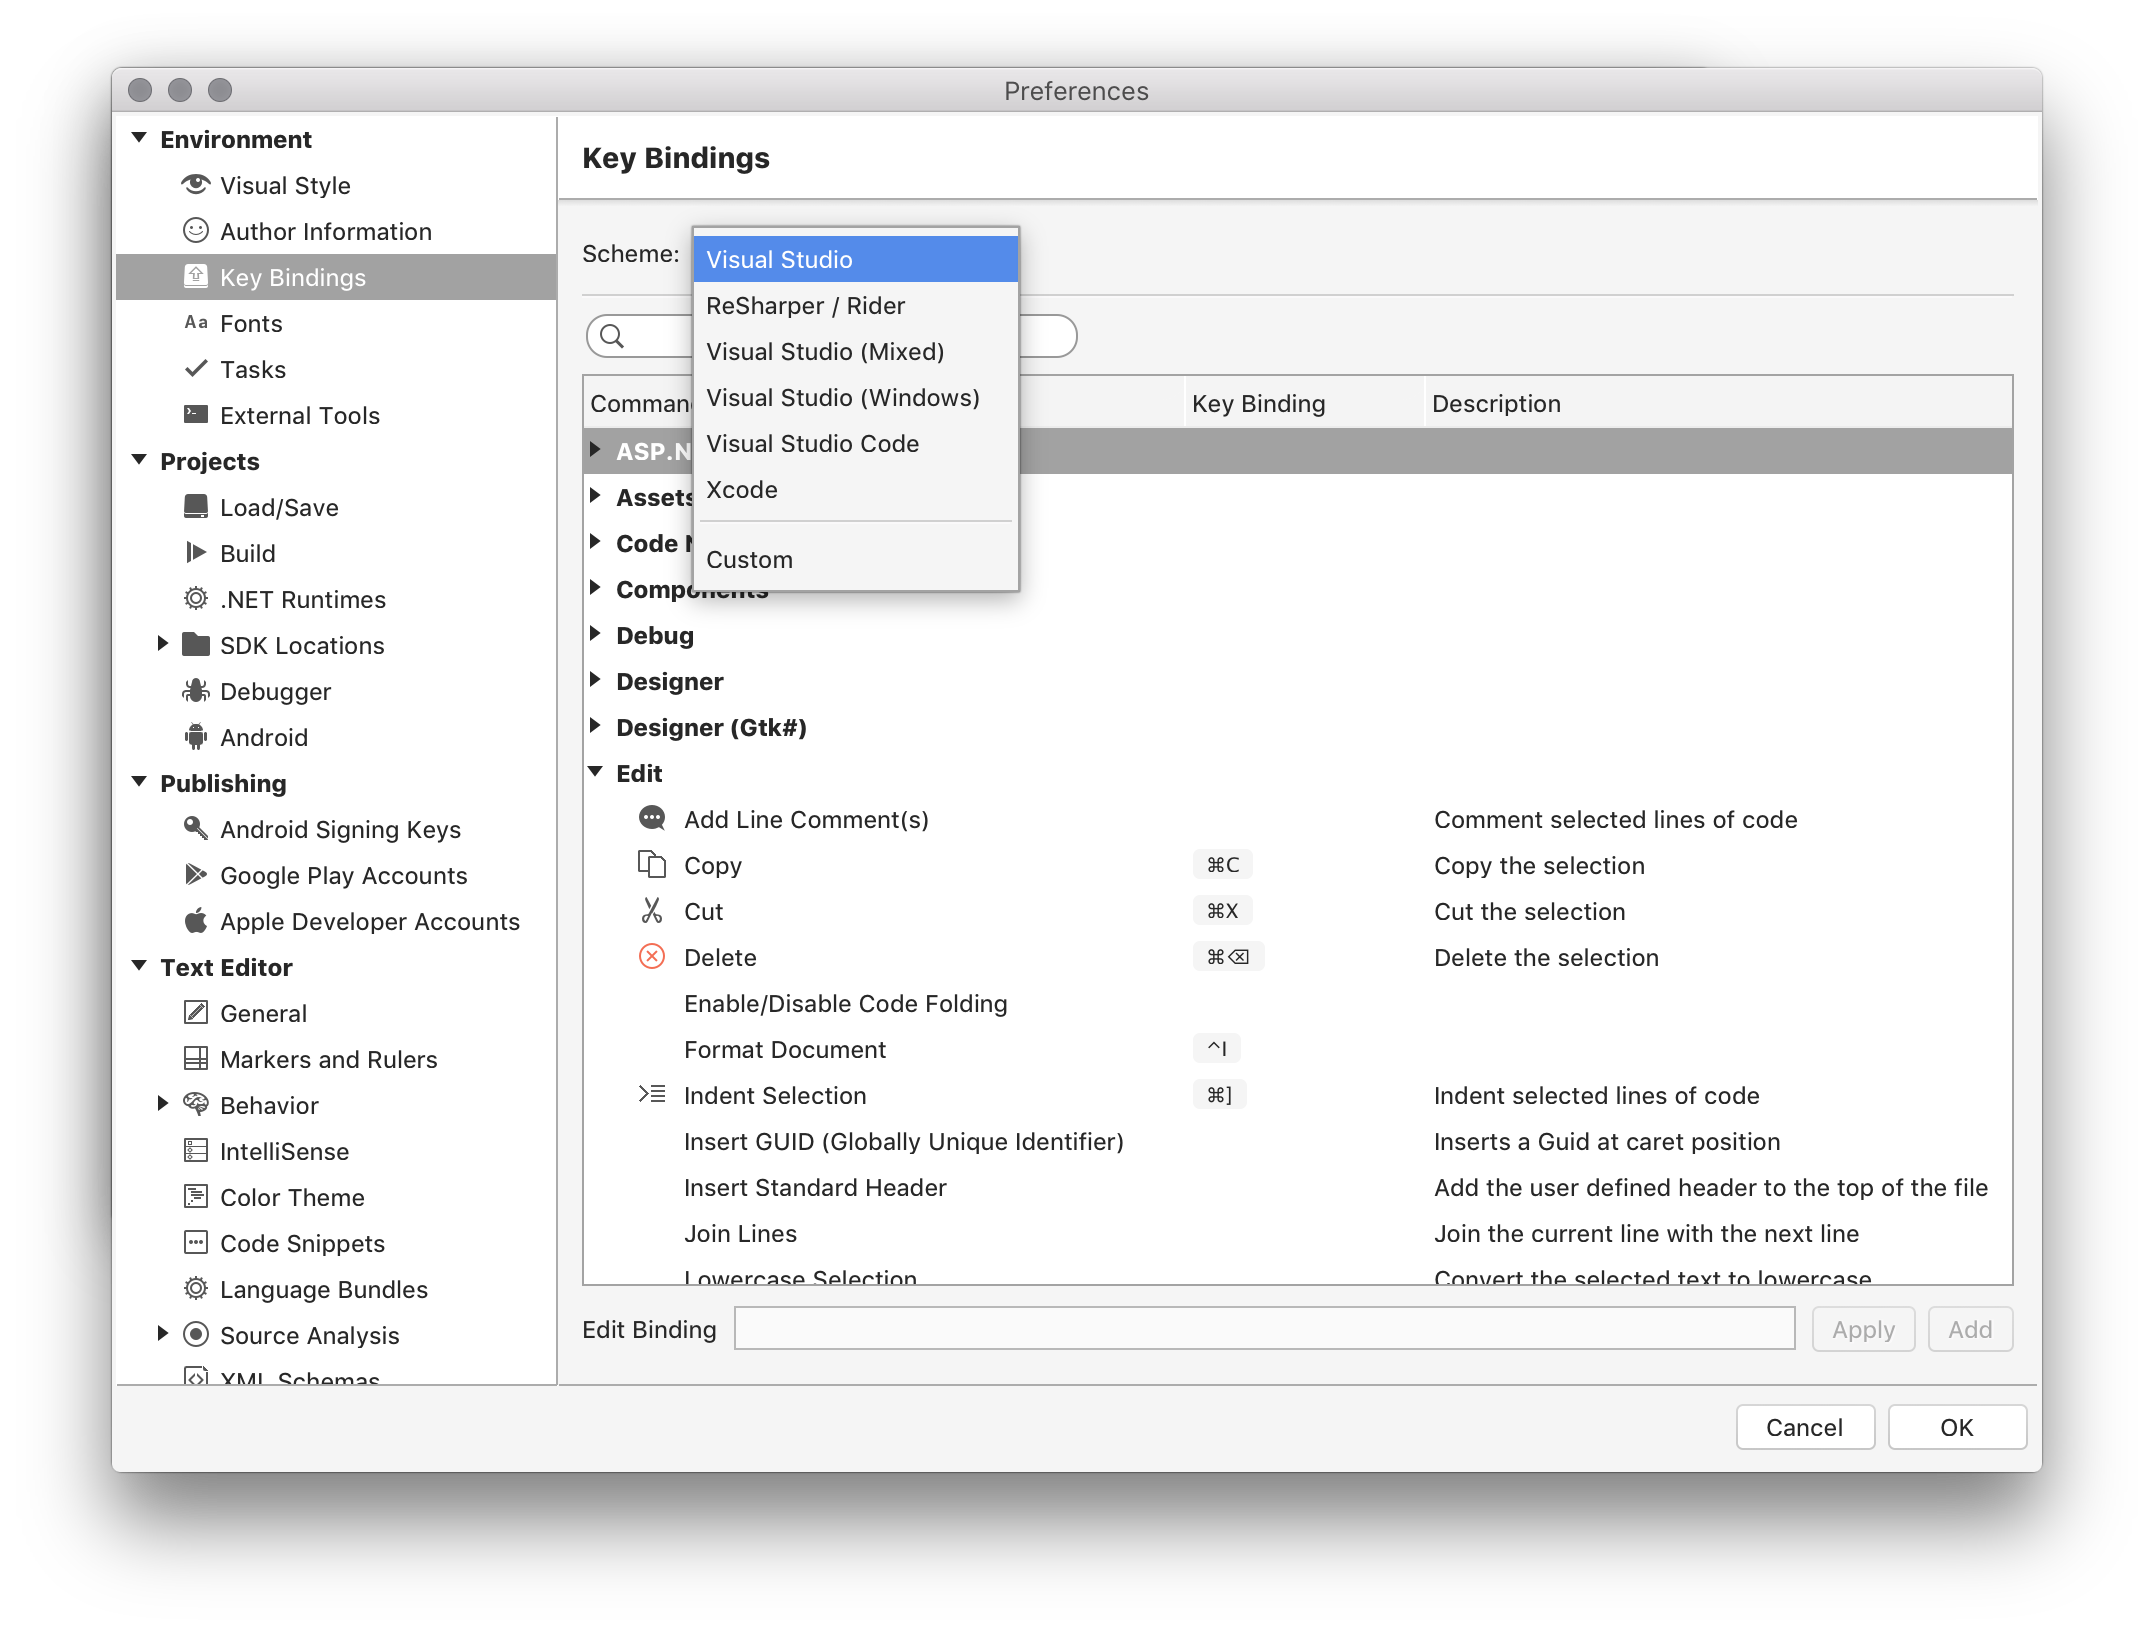Click the Cut scissors icon
The image size is (2154, 1632).
pos(652,911)
